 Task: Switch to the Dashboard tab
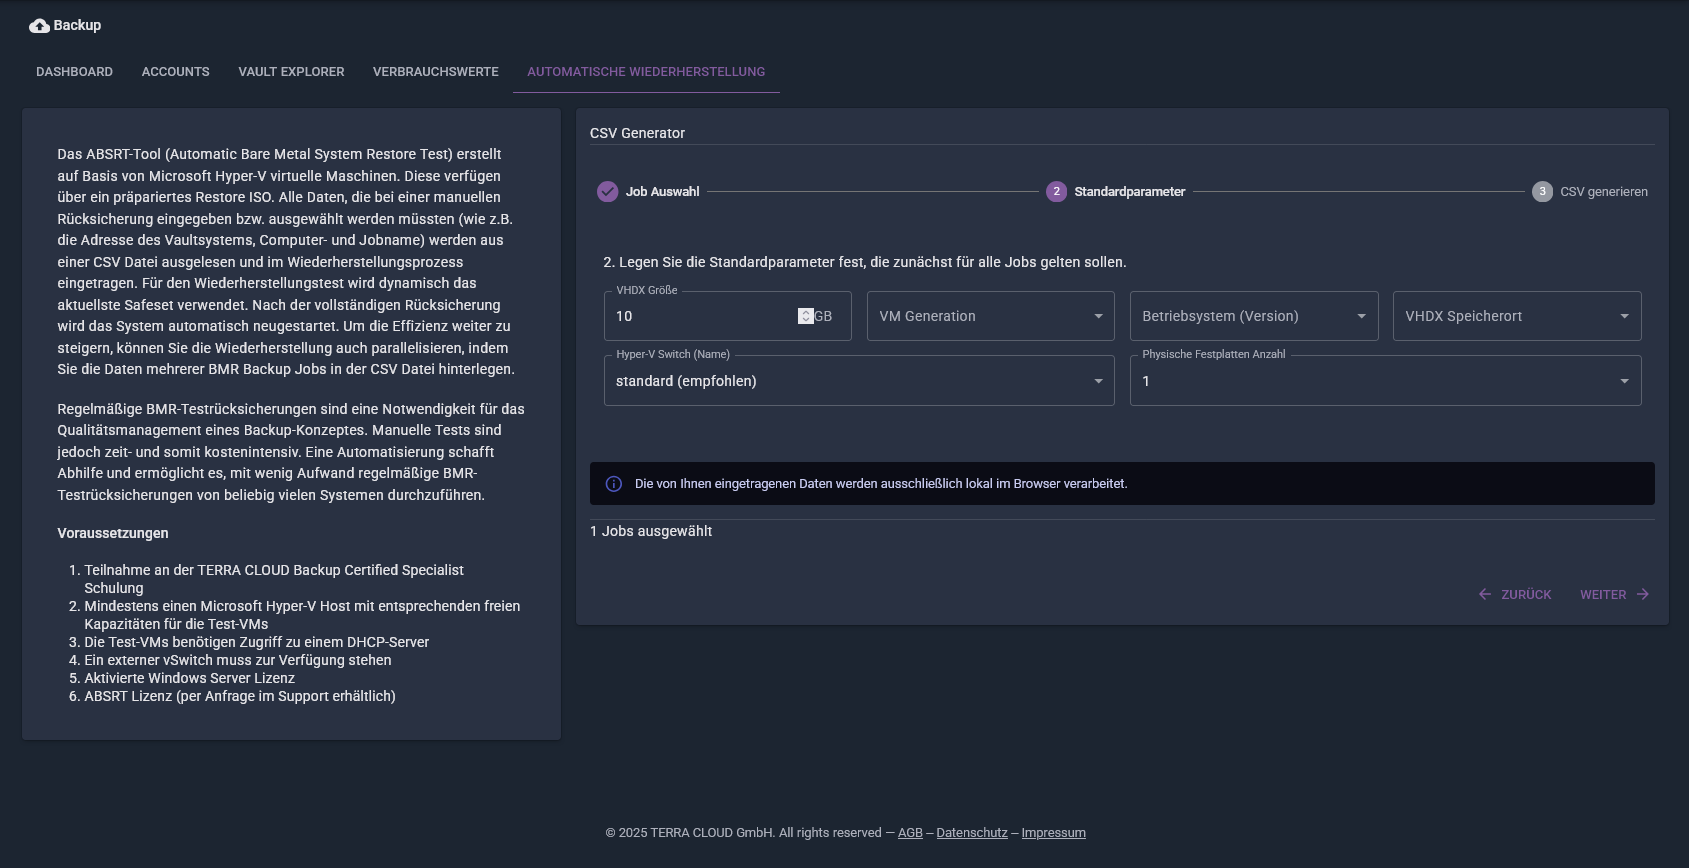tap(74, 72)
